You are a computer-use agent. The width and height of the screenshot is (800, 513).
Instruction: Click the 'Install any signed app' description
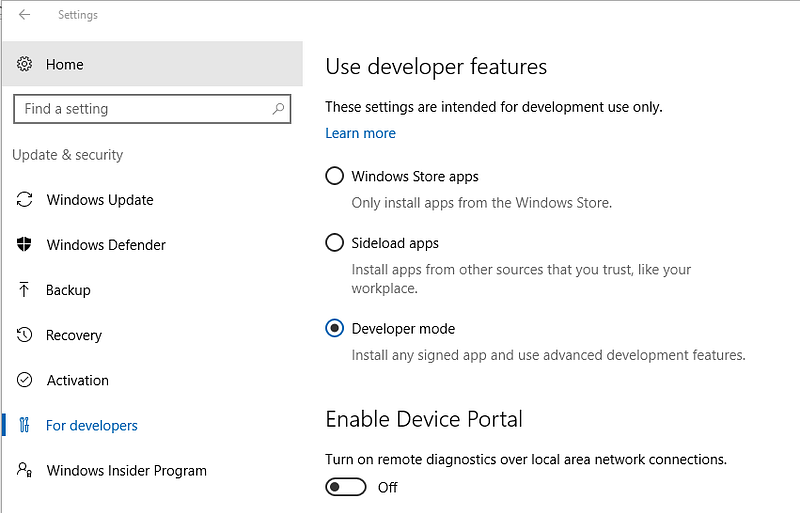coord(548,355)
